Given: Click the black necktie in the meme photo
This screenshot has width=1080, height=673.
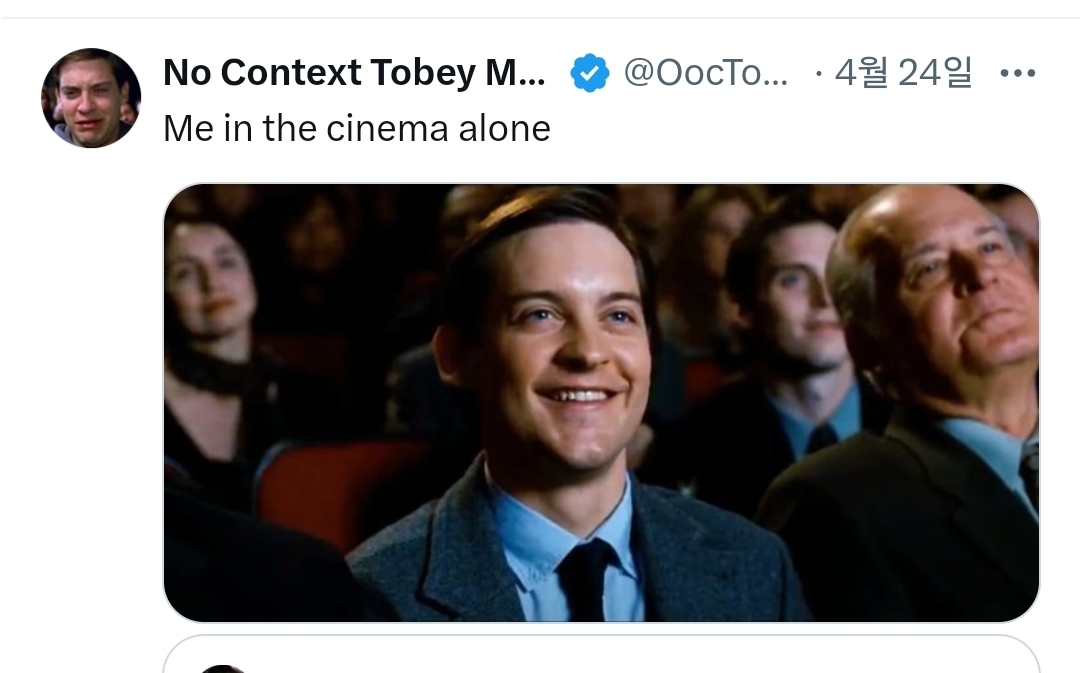Looking at the screenshot, I should click(x=585, y=579).
